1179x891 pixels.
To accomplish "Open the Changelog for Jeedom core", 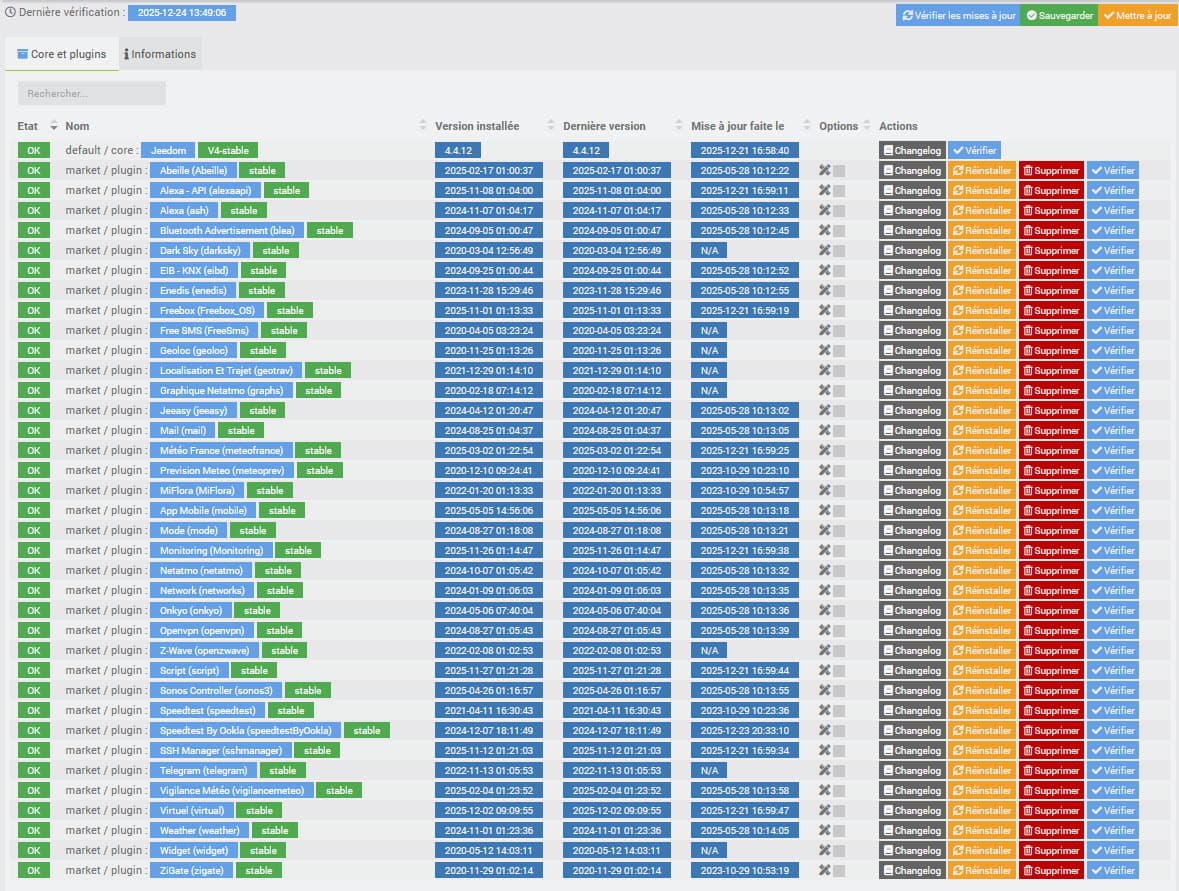I will click(x=911, y=151).
